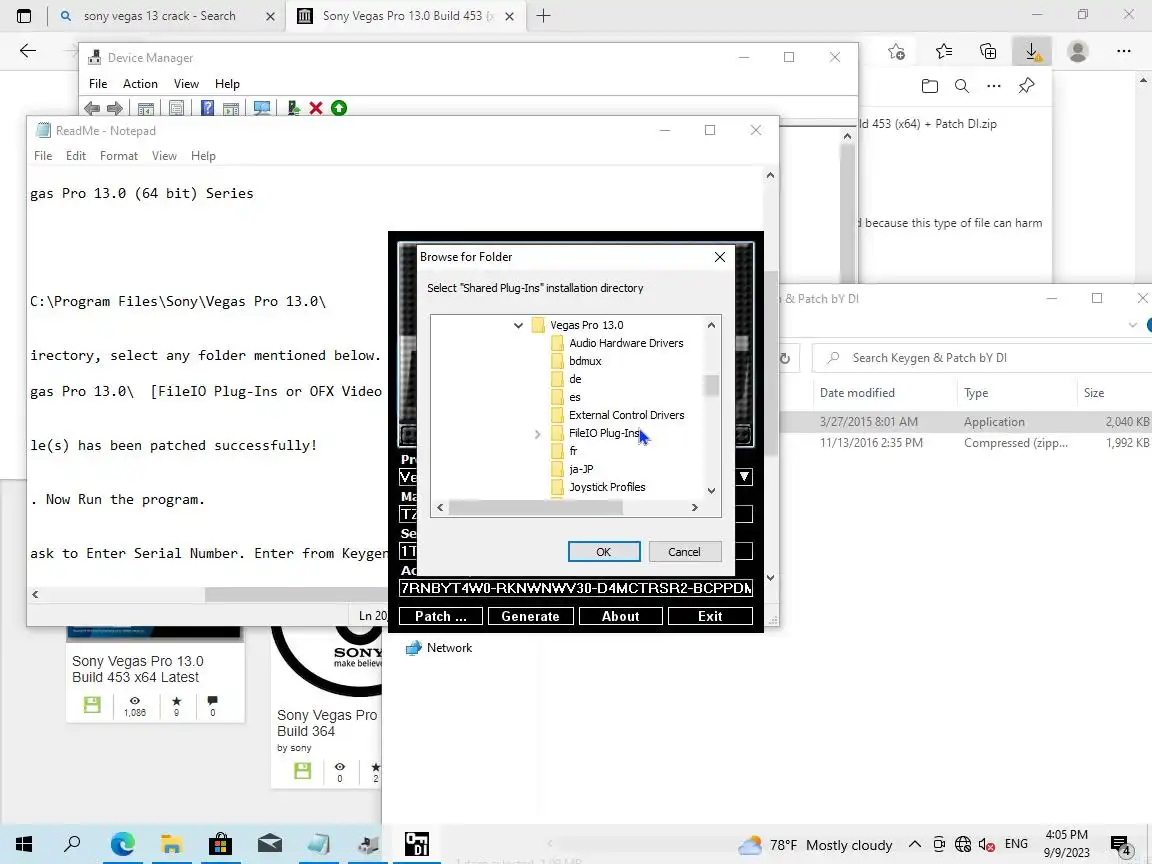This screenshot has width=1152, height=864.
Task: Click the taskbar search magnifier
Action: [72, 843]
